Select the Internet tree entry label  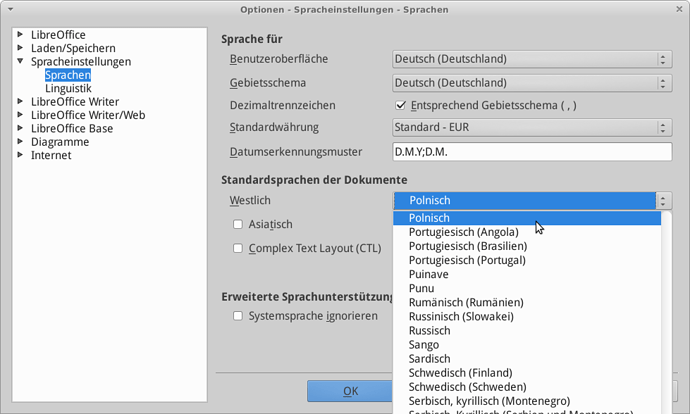pos(51,155)
